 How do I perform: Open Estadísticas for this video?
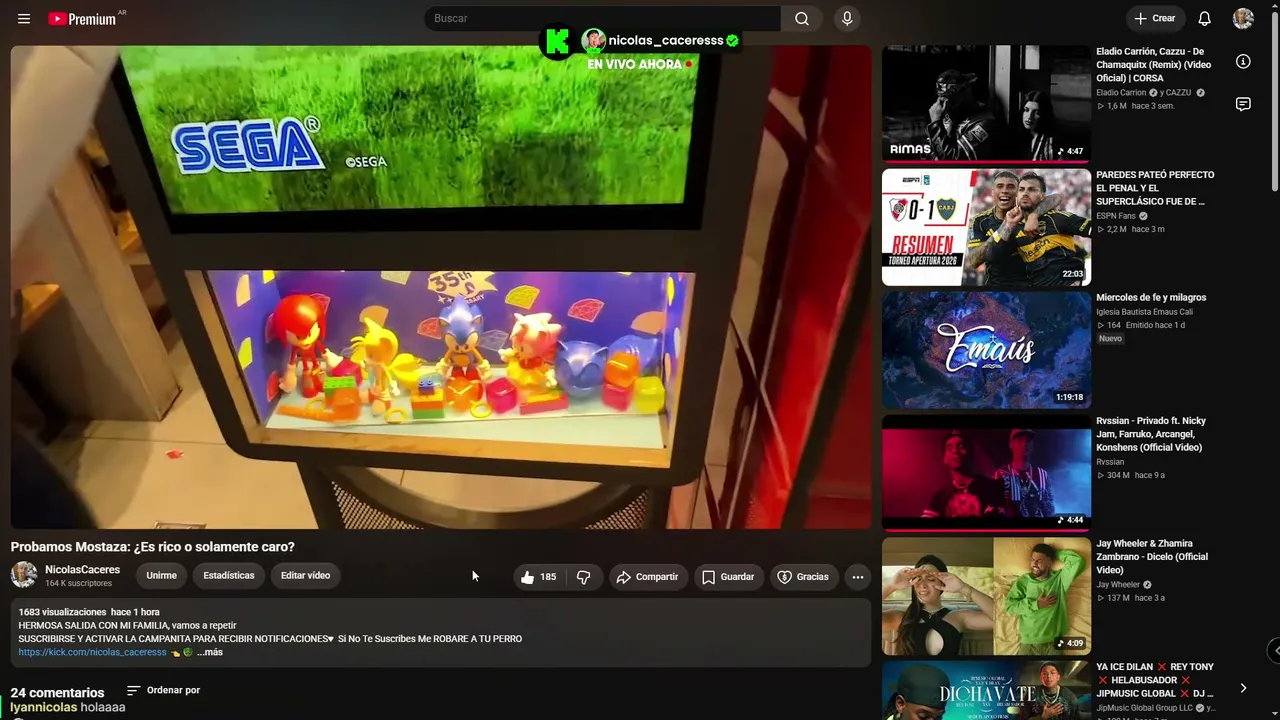click(229, 576)
